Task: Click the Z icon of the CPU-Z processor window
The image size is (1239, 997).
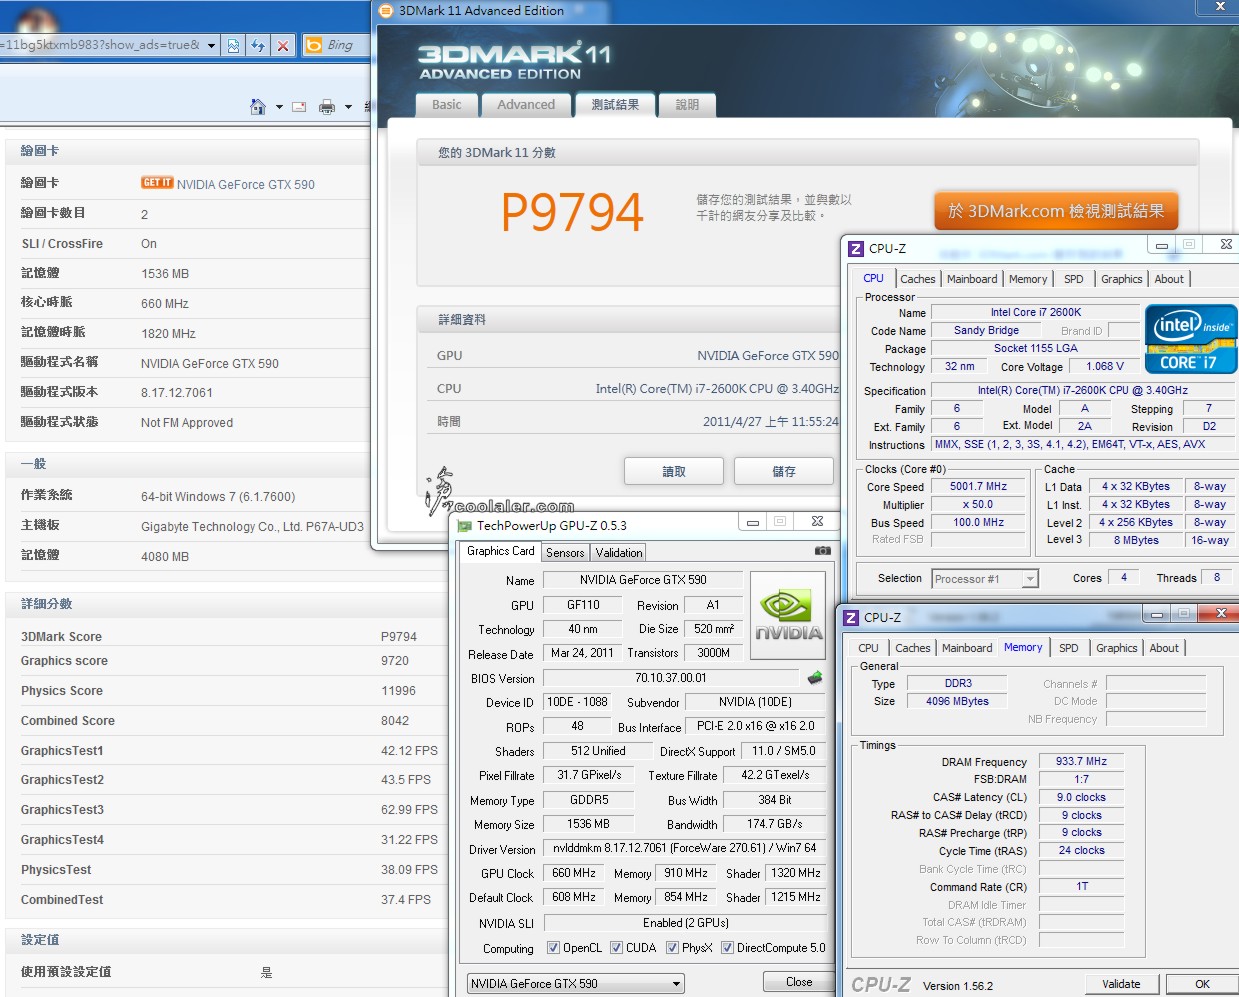Action: tap(856, 249)
